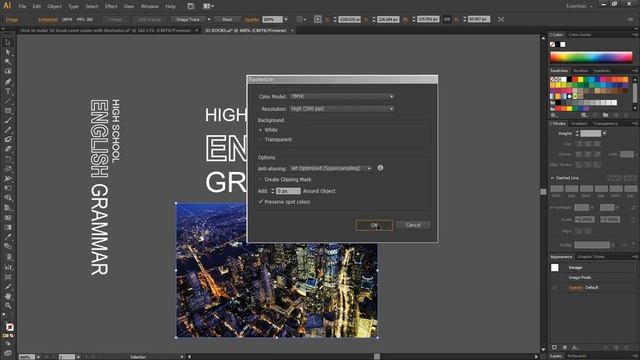Pick the white swatch in Color panel
This screenshot has width=640, height=360.
point(563,44)
